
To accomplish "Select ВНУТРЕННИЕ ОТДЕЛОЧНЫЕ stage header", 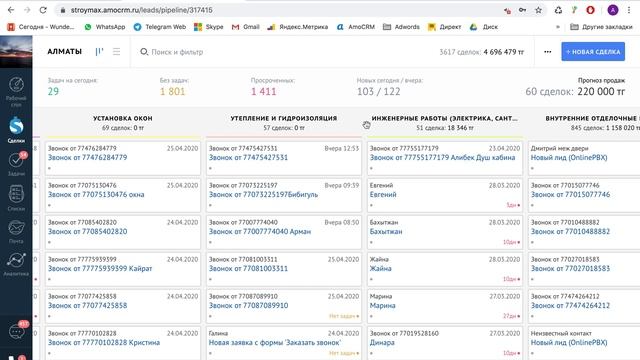I will 592,122.
